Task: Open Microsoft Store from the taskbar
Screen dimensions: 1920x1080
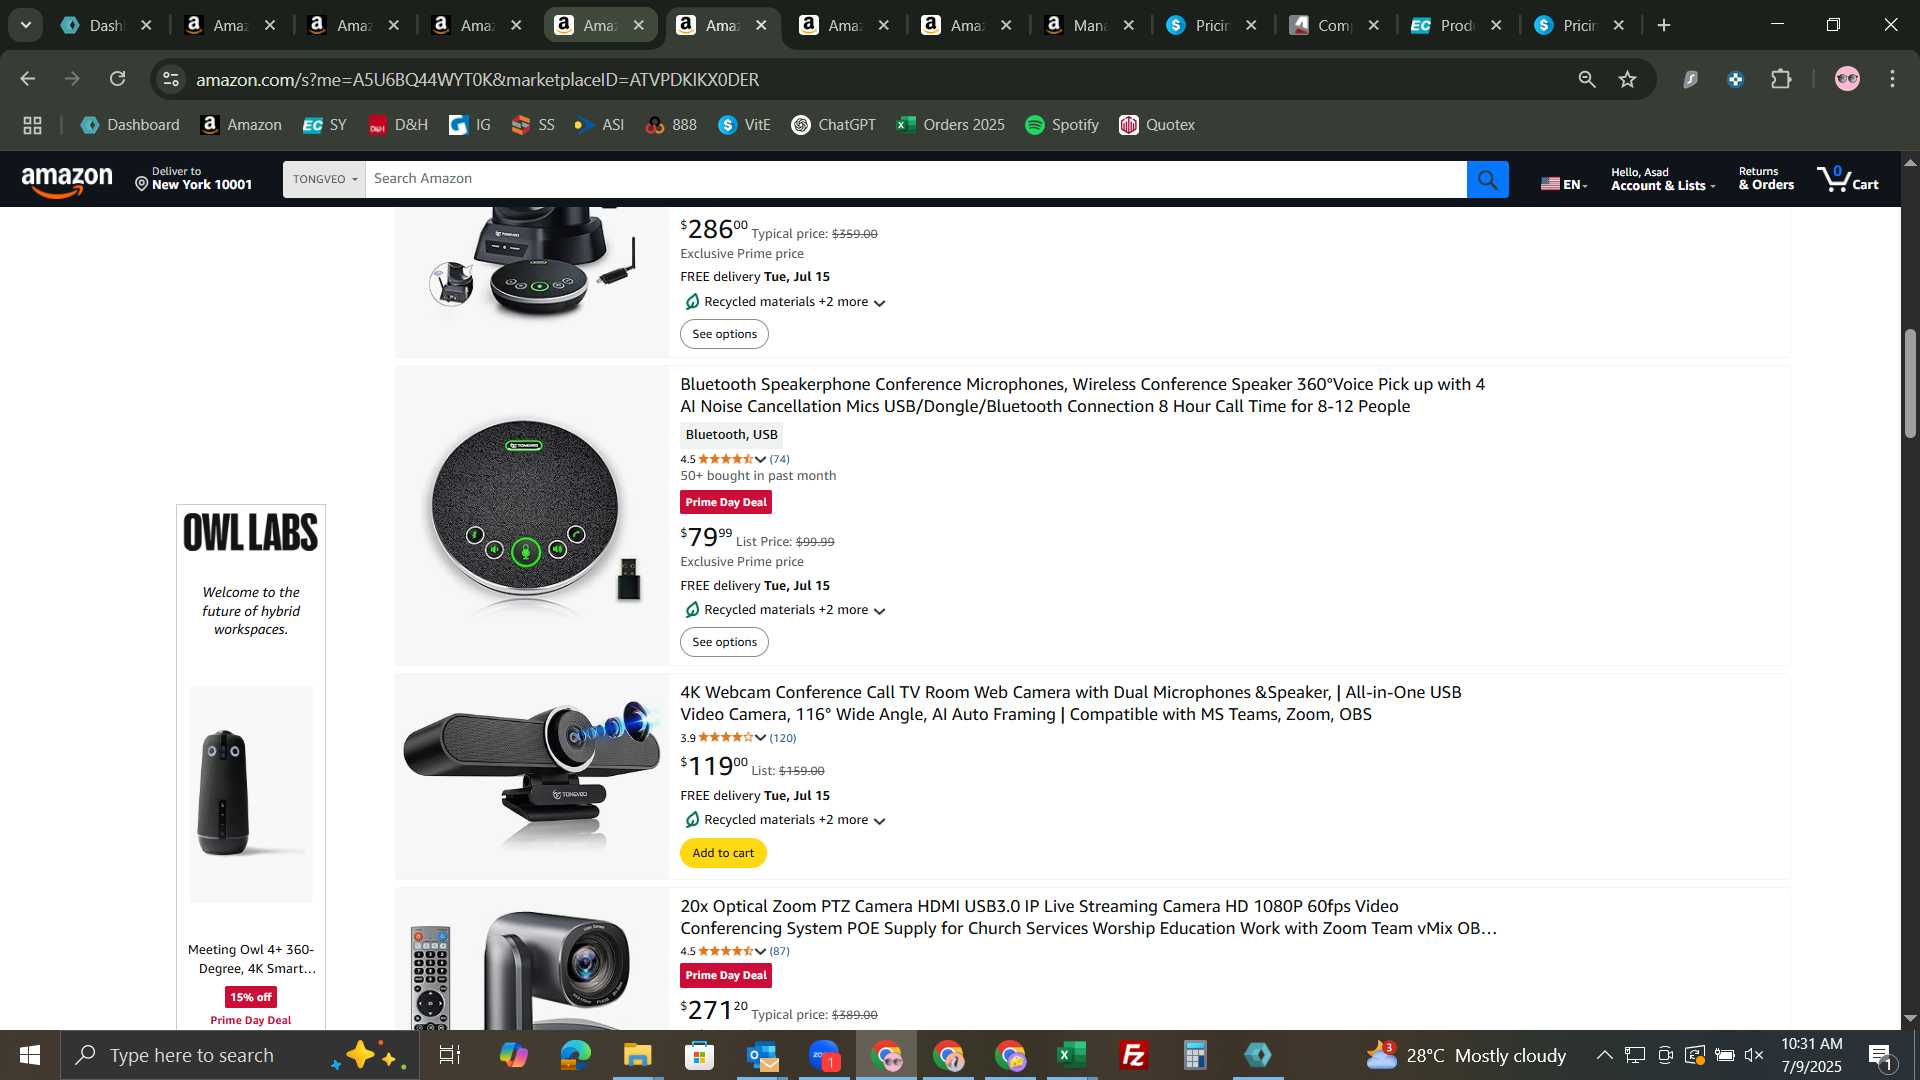Action: click(x=700, y=1055)
